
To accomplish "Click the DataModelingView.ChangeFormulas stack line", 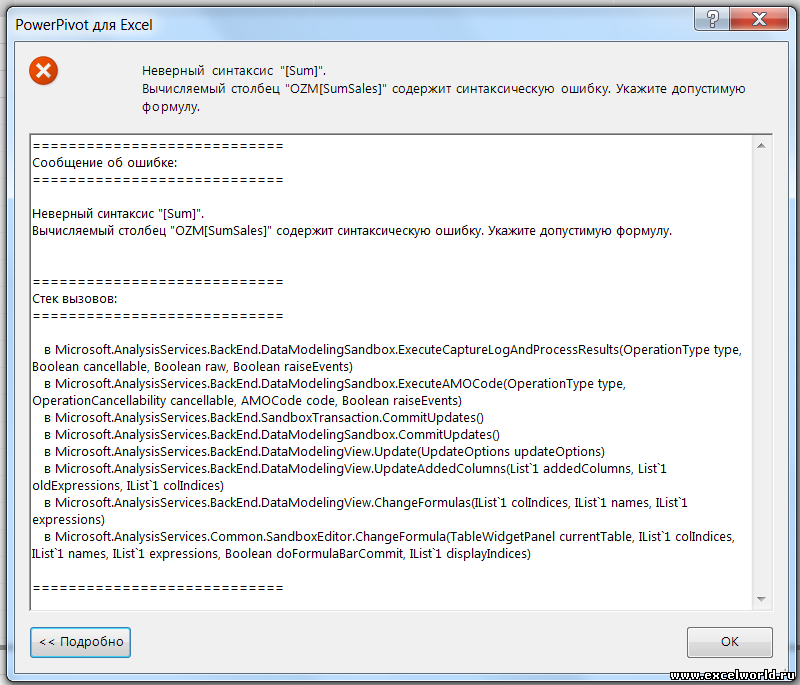I will 360,511.
